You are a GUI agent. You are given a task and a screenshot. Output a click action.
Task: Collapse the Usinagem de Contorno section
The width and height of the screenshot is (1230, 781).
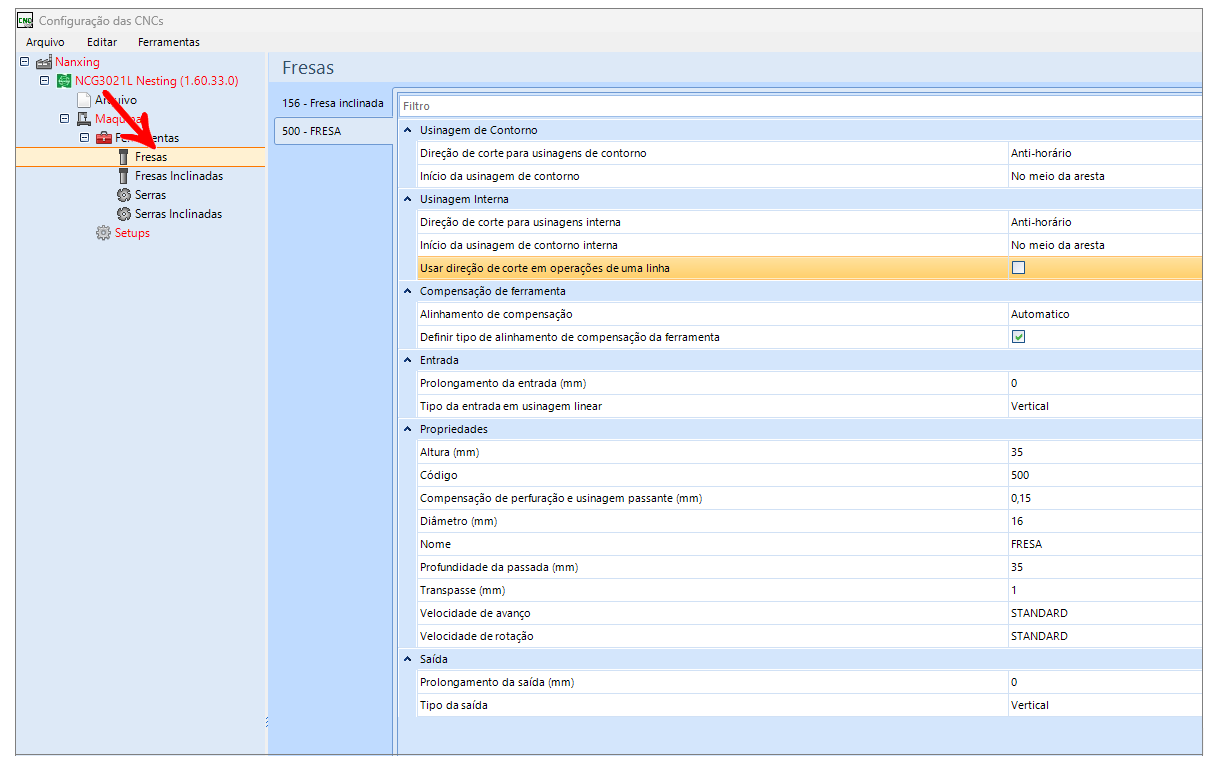pos(407,130)
